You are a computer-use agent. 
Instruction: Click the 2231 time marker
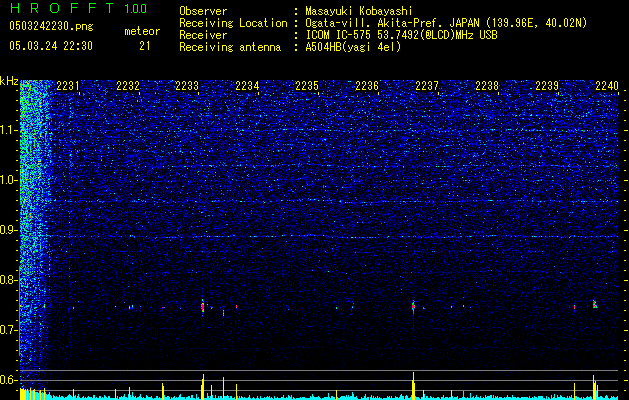pyautogui.click(x=67, y=86)
